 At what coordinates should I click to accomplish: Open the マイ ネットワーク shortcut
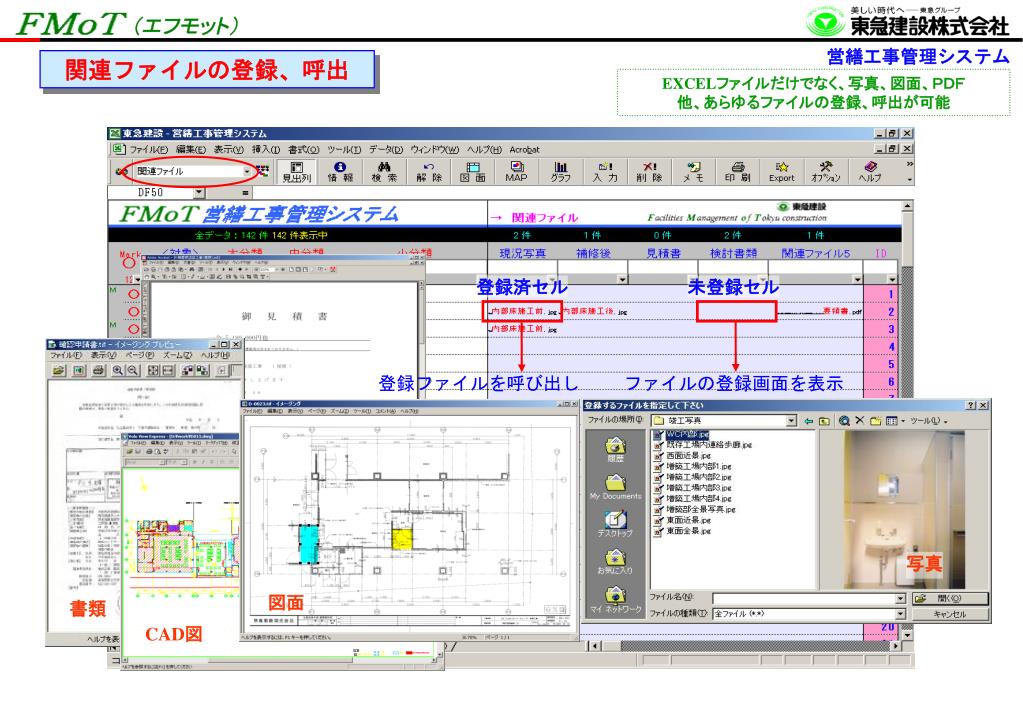pyautogui.click(x=615, y=600)
